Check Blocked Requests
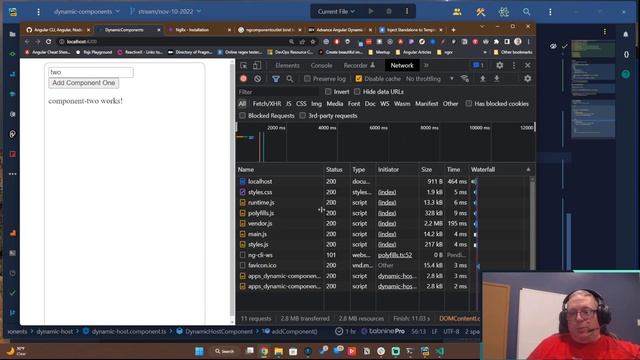Screen dimensions: 640x360 [x=242, y=116]
